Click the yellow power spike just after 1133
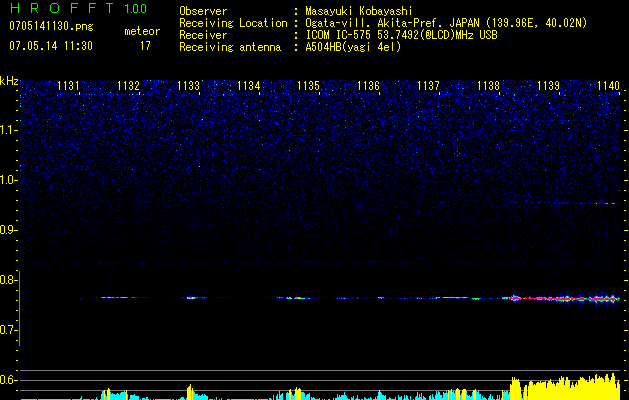This screenshot has height=400, width=629. click(190, 392)
